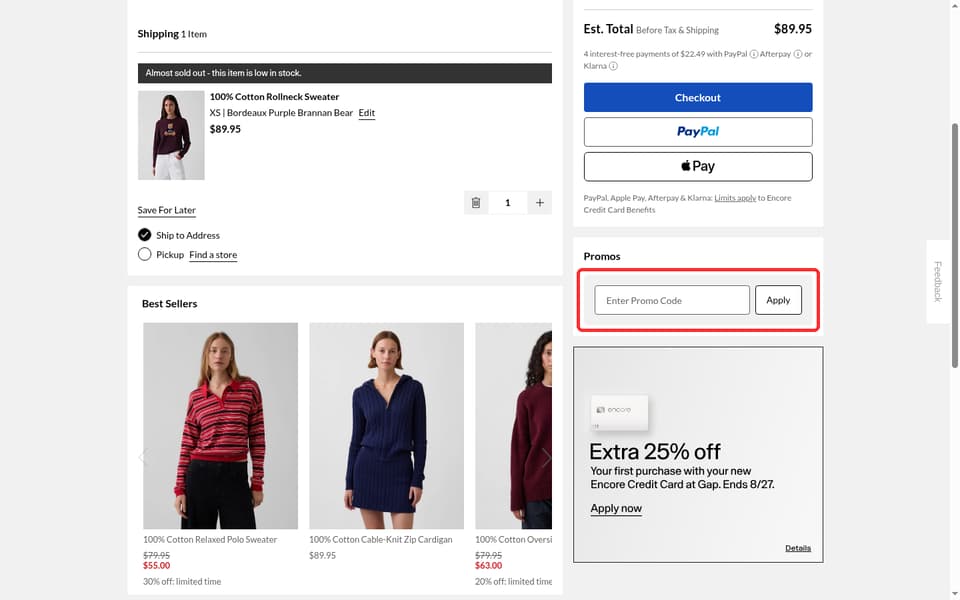Open Afterpay info icon in payment note
The image size is (960, 600).
click(798, 54)
